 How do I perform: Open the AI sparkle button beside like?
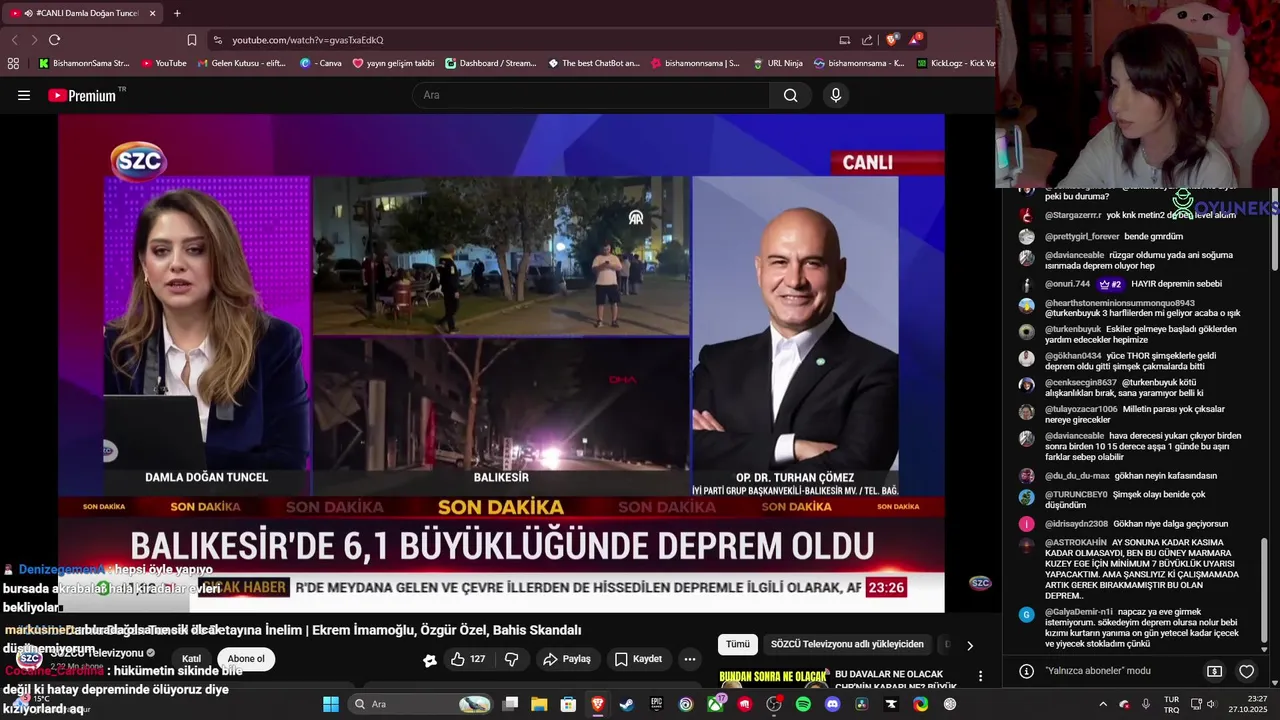(430, 660)
